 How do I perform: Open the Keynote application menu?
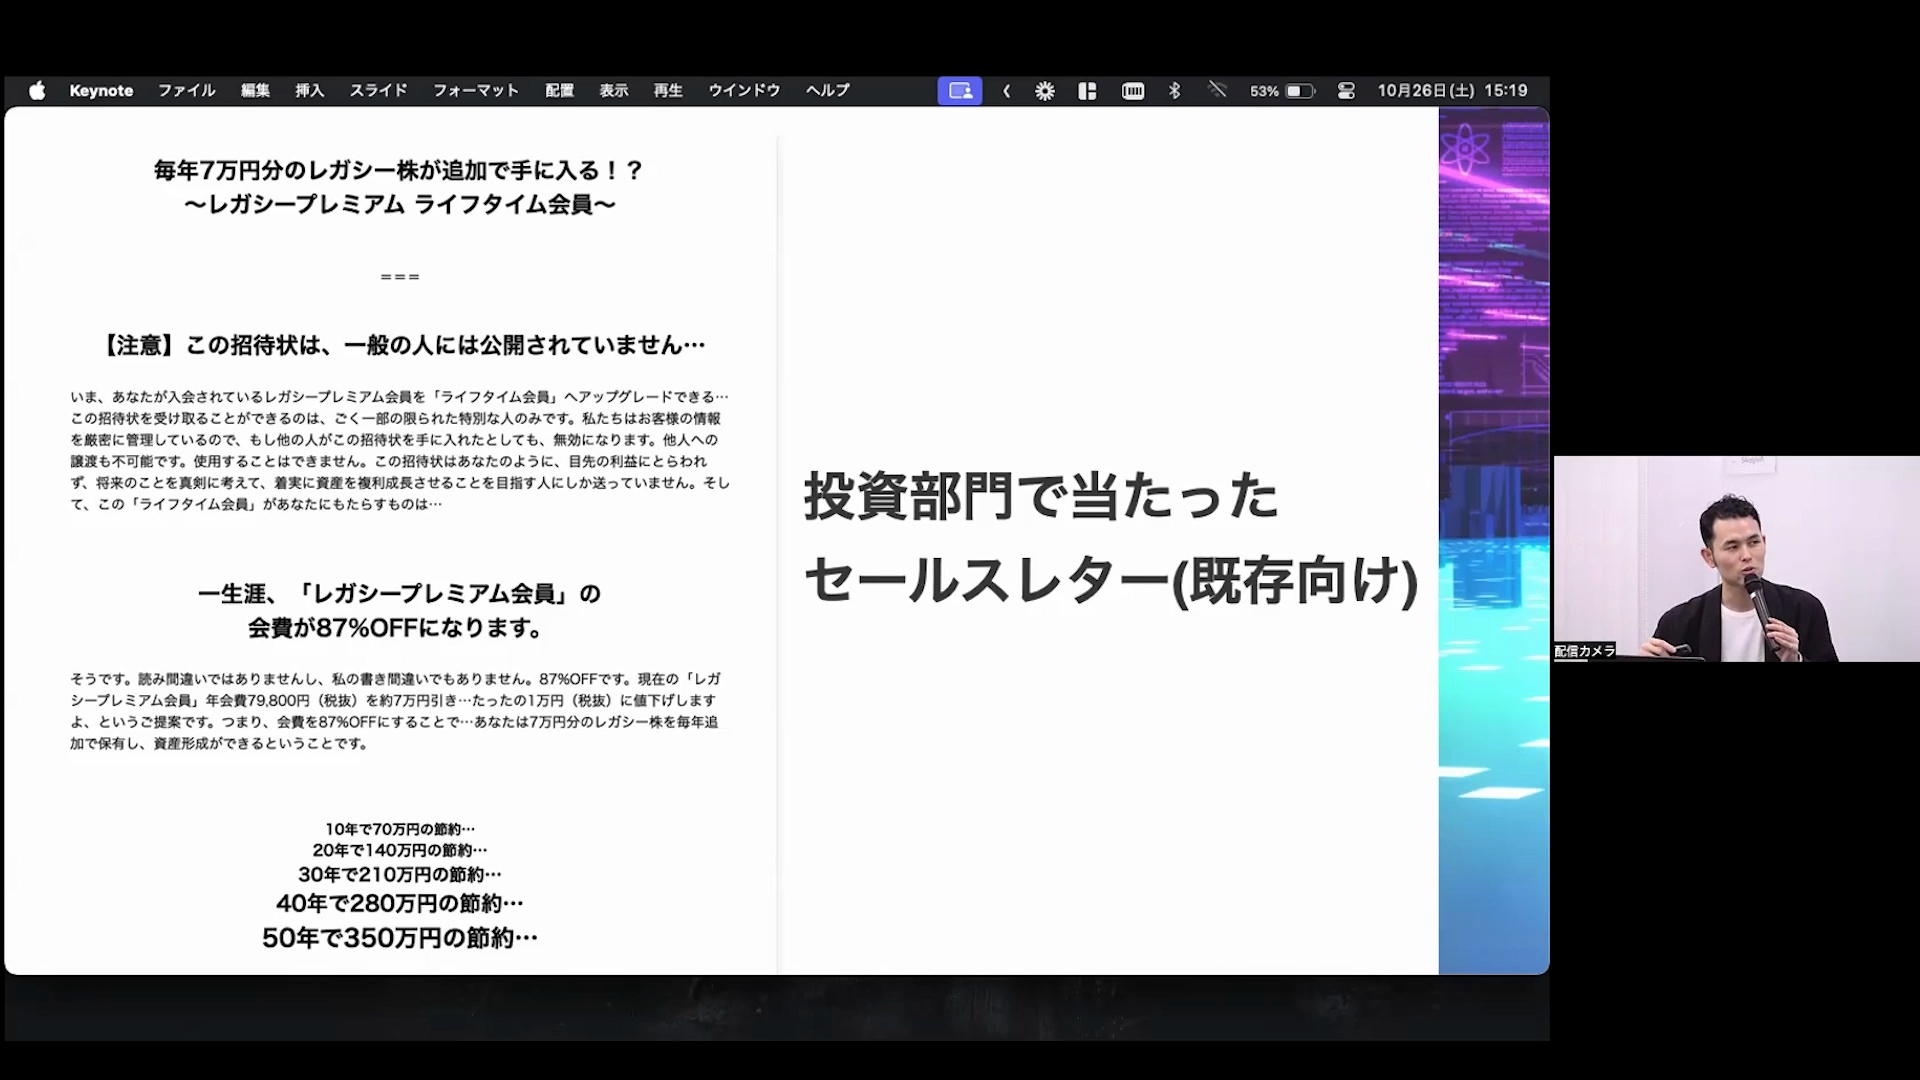[101, 91]
